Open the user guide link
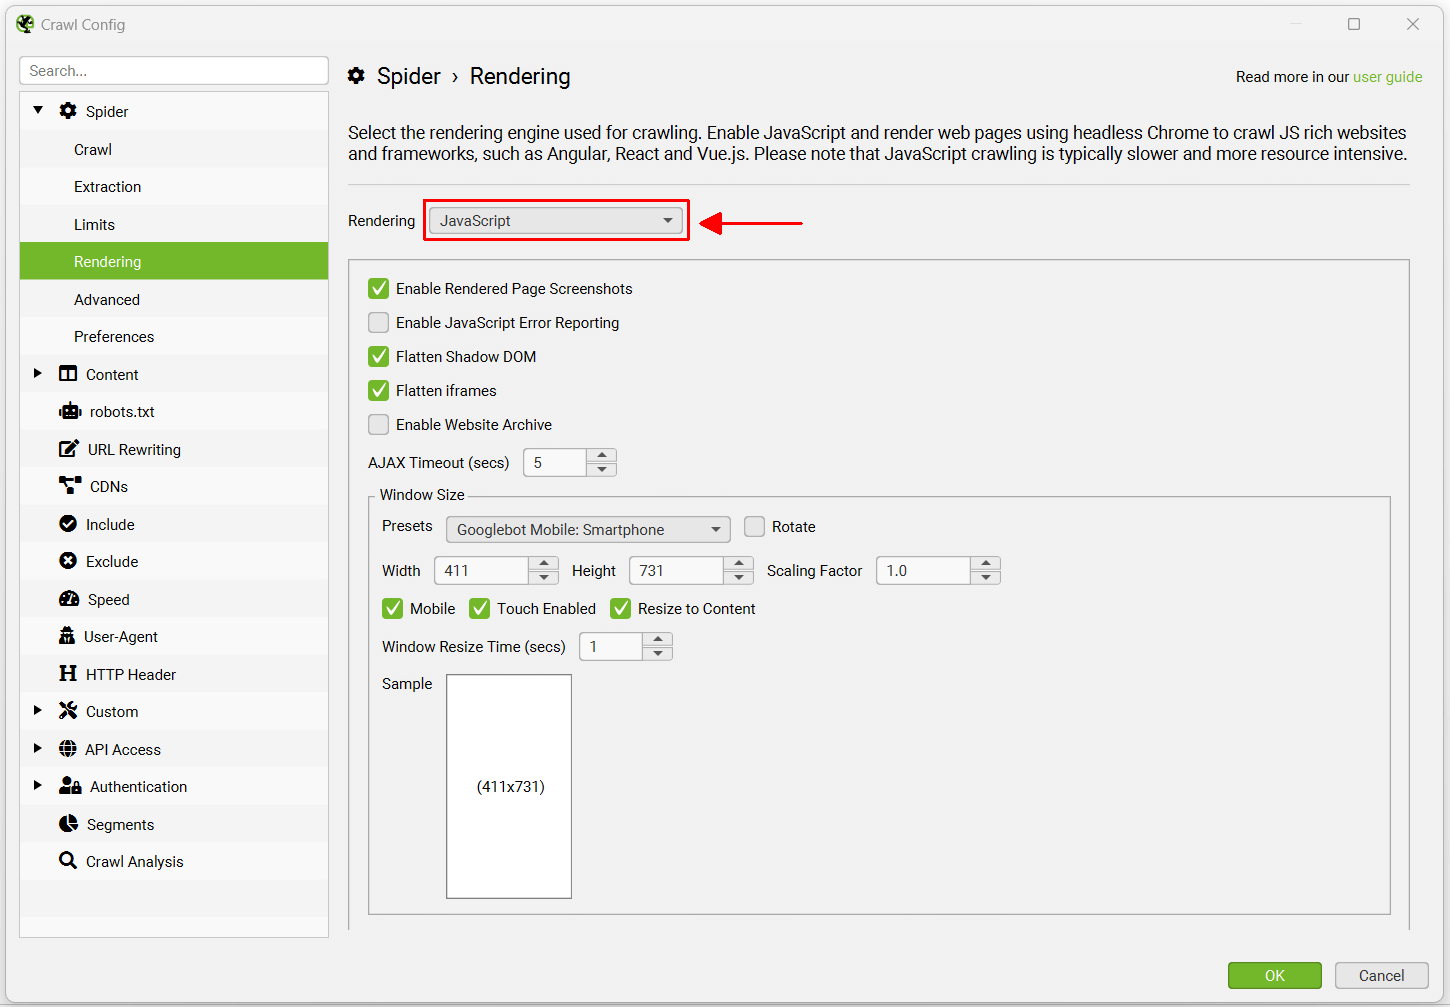This screenshot has width=1450, height=1007. (x=1387, y=77)
